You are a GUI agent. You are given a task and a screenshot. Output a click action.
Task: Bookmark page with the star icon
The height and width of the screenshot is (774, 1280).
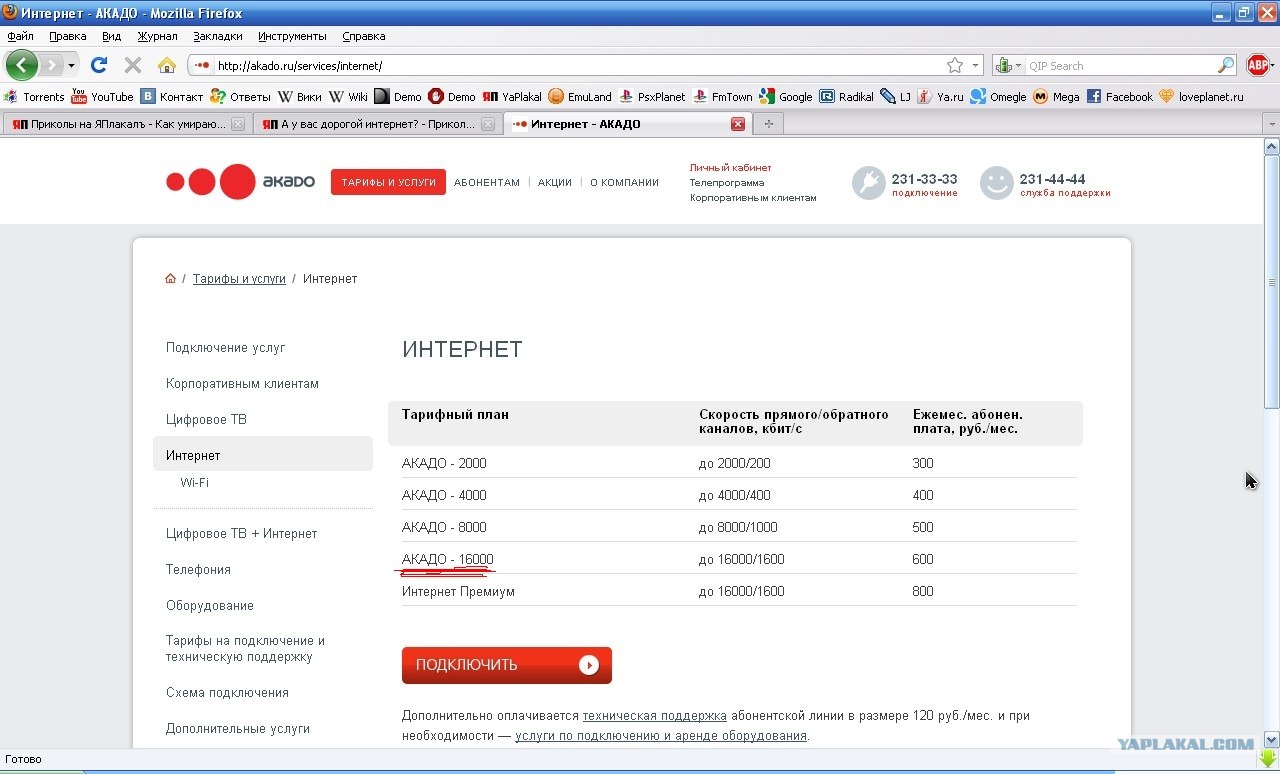pos(955,65)
